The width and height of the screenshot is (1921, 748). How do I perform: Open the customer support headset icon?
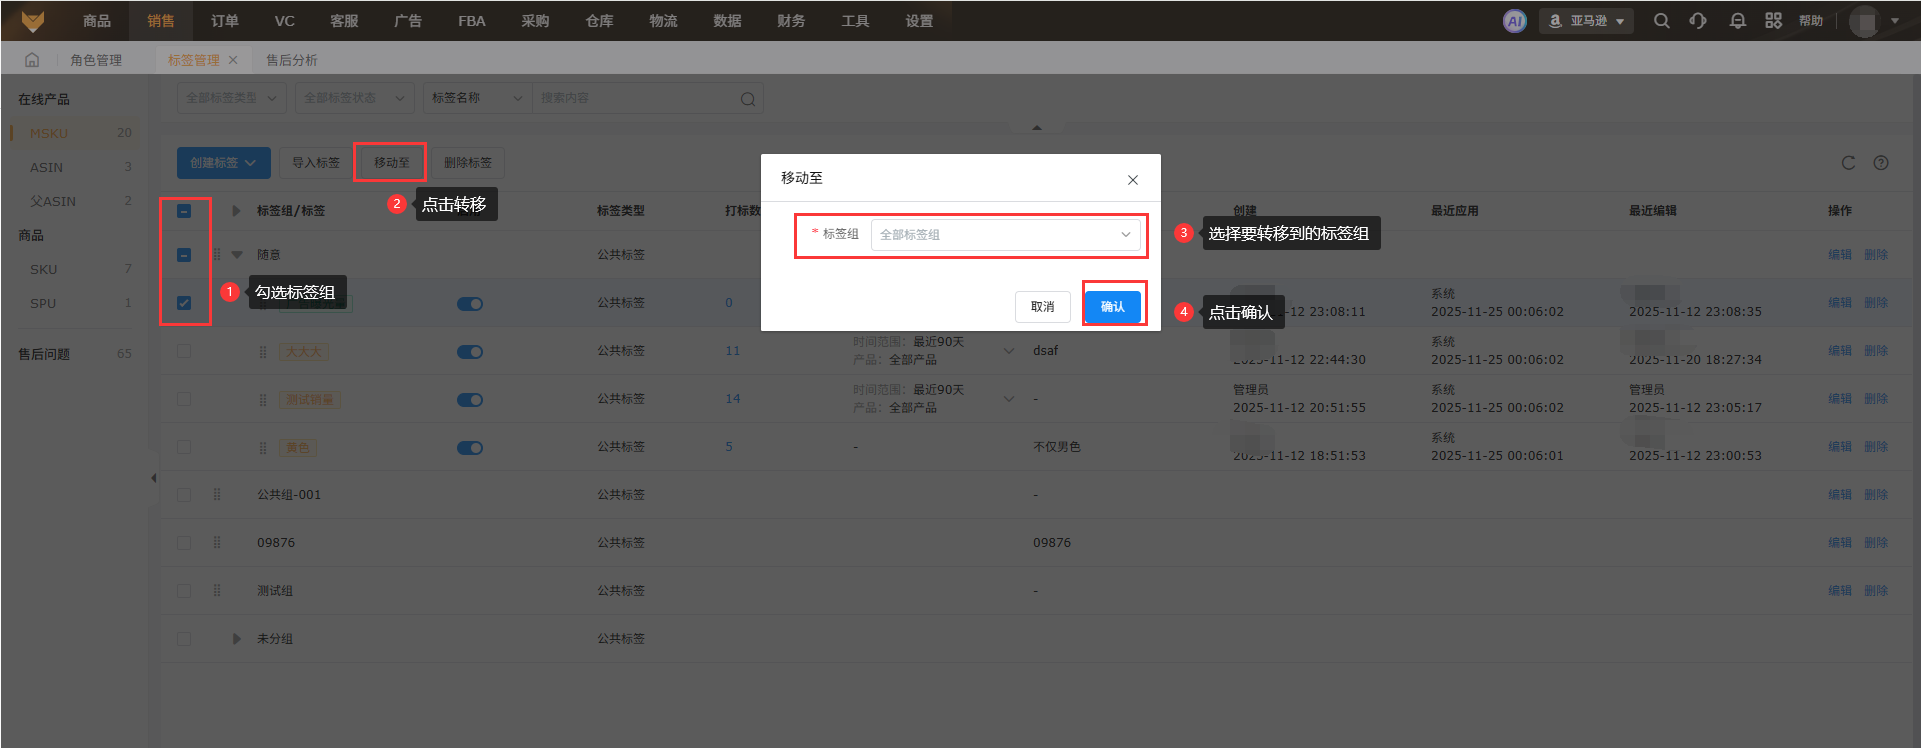coord(1698,21)
